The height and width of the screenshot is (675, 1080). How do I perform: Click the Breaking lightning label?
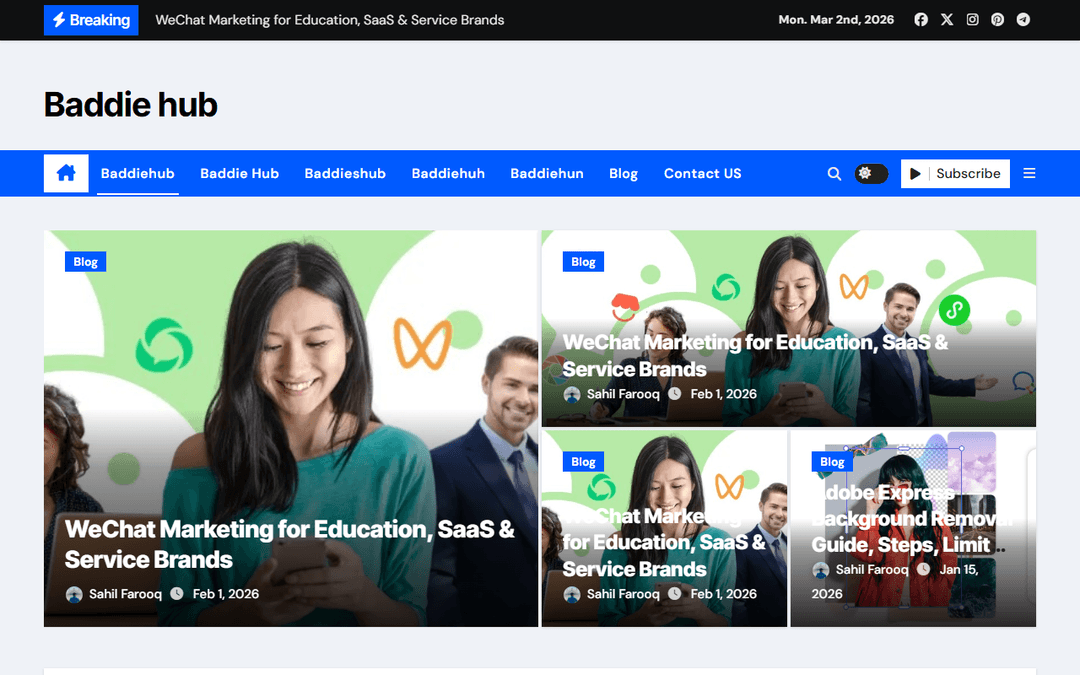coord(91,20)
